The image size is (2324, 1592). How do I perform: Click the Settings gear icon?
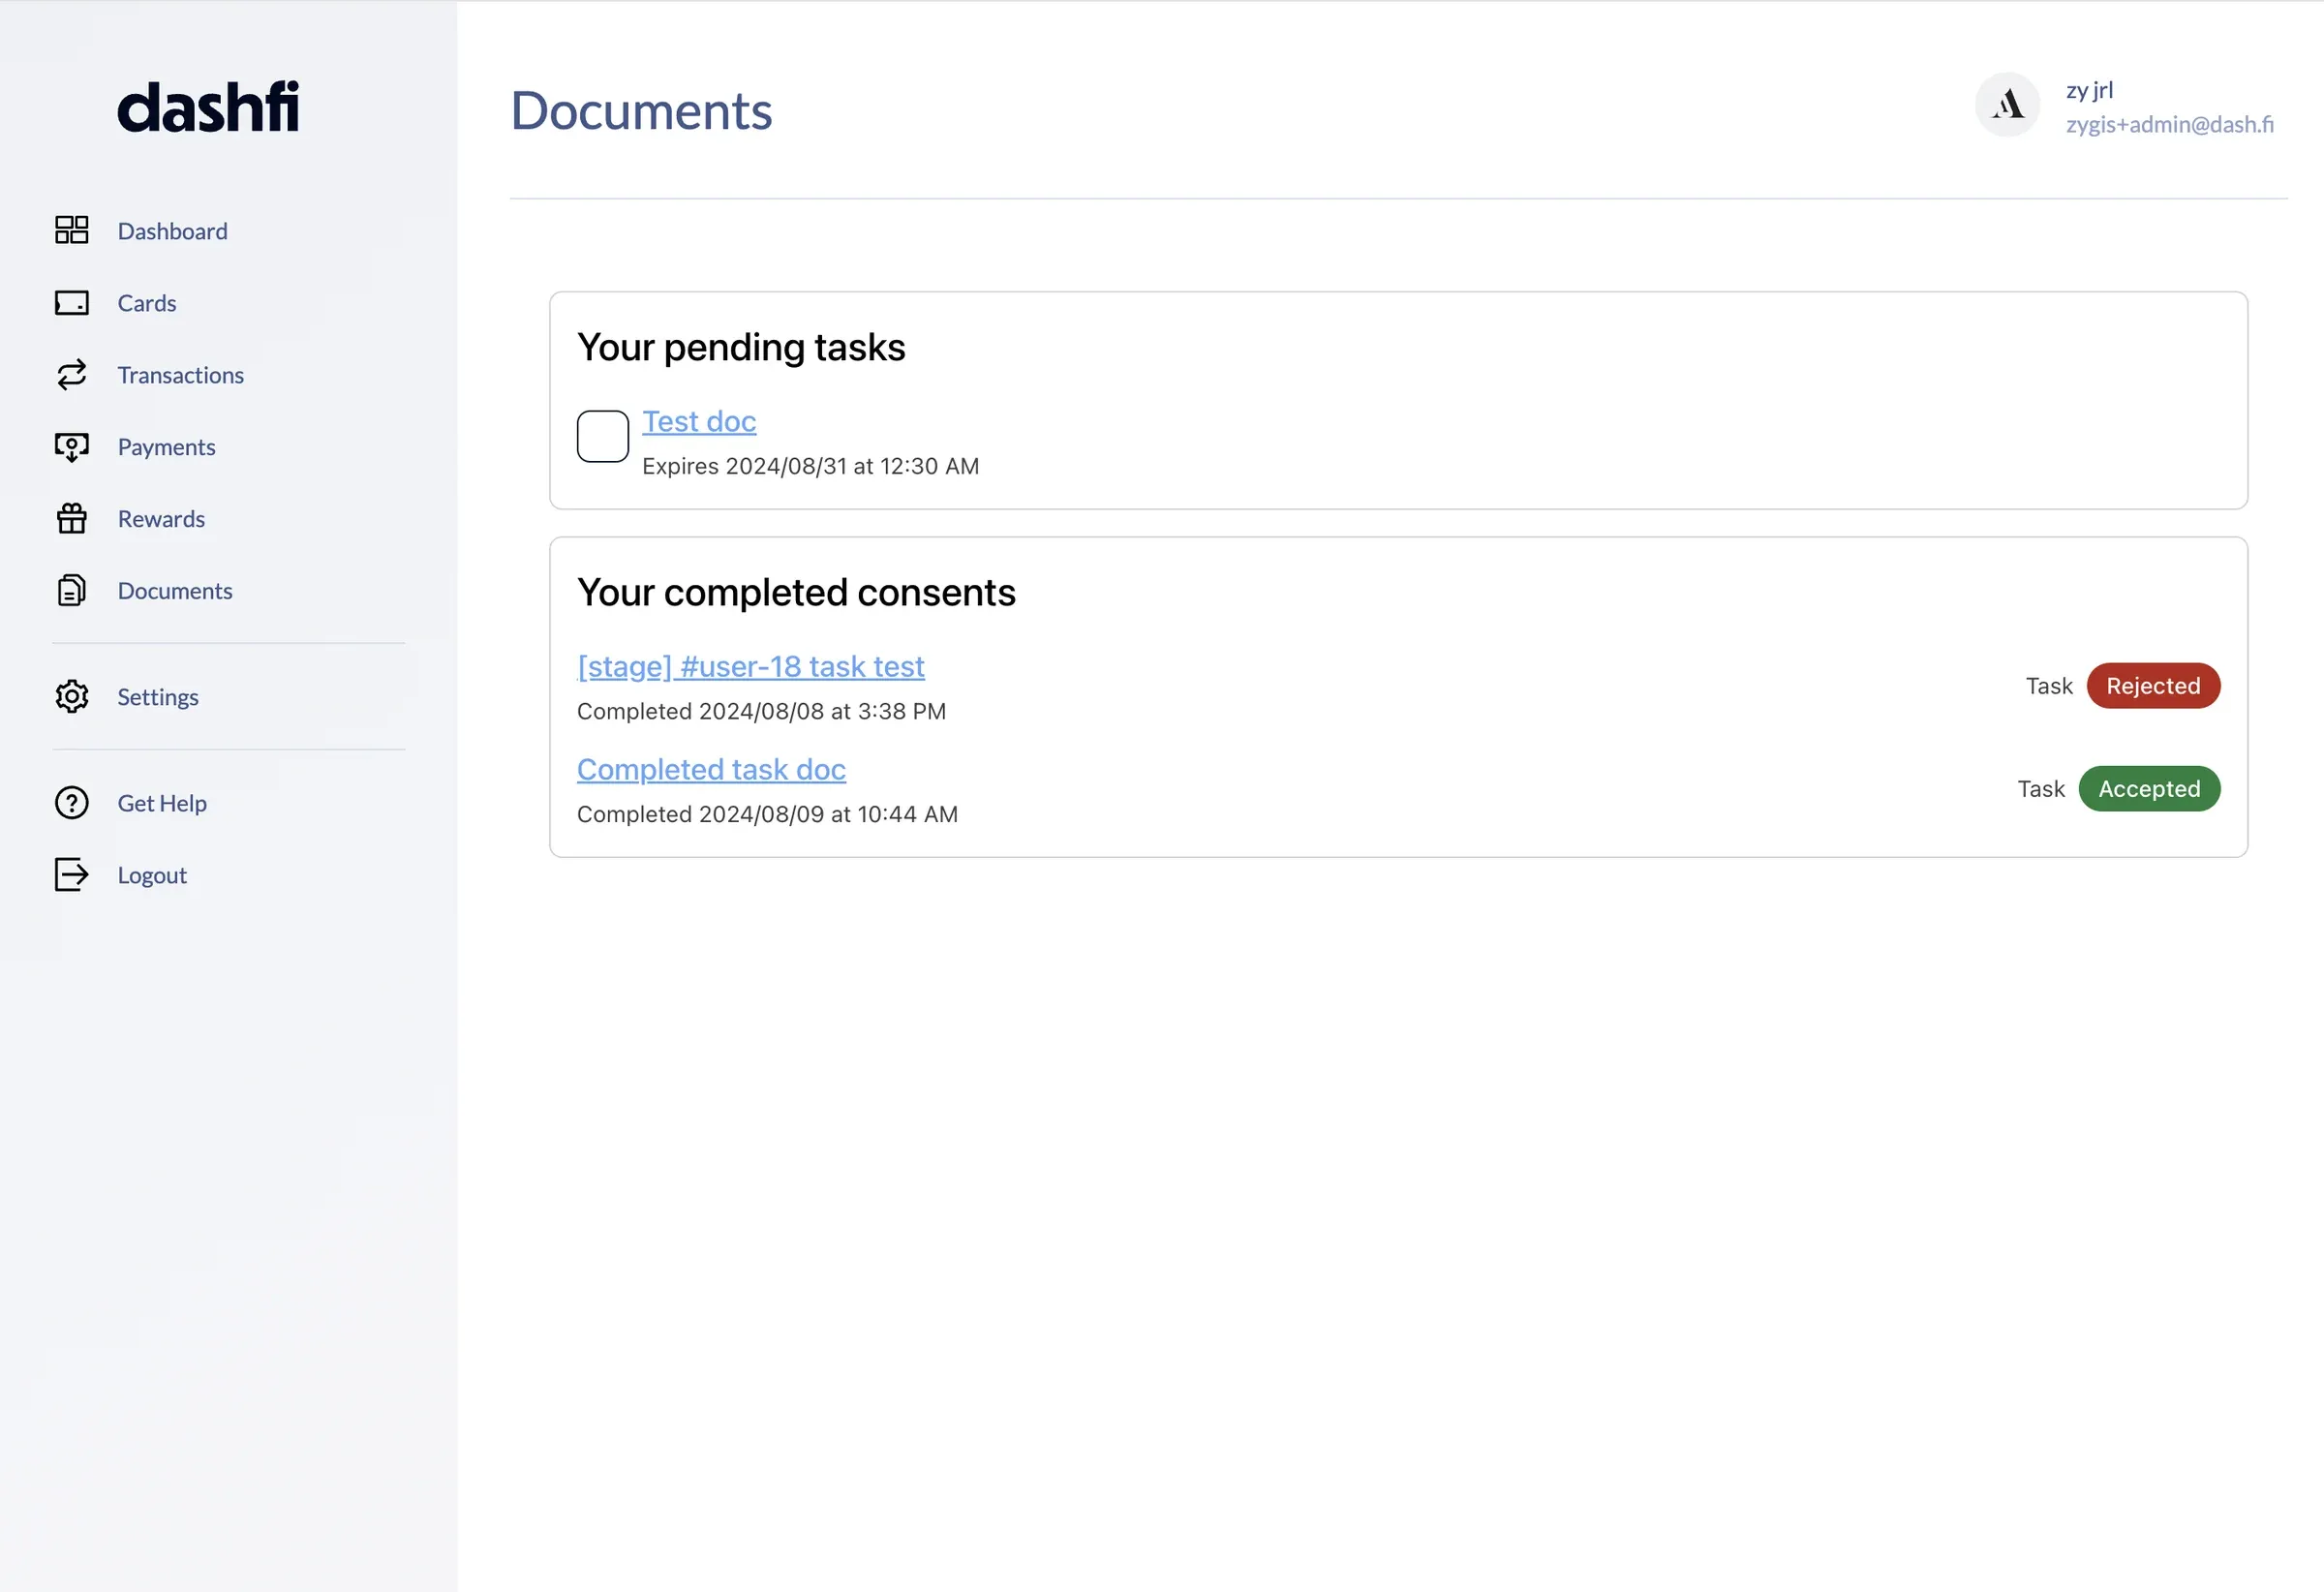coord(71,697)
